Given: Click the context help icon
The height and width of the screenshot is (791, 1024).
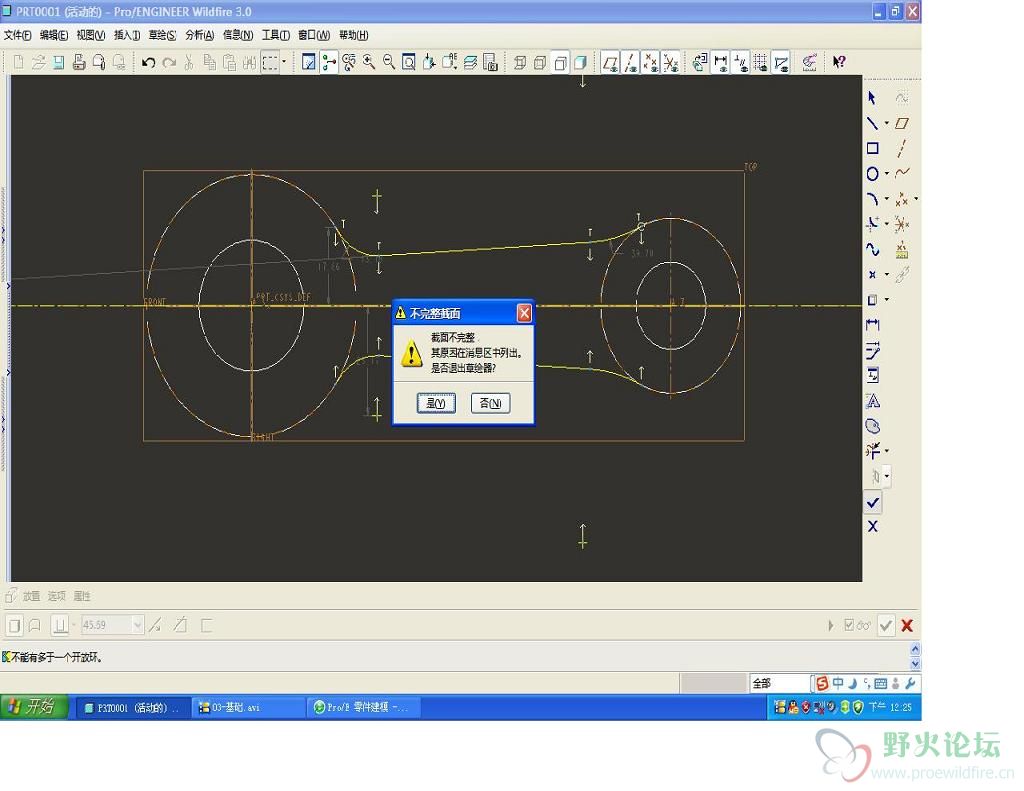Looking at the screenshot, I should click(x=839, y=62).
